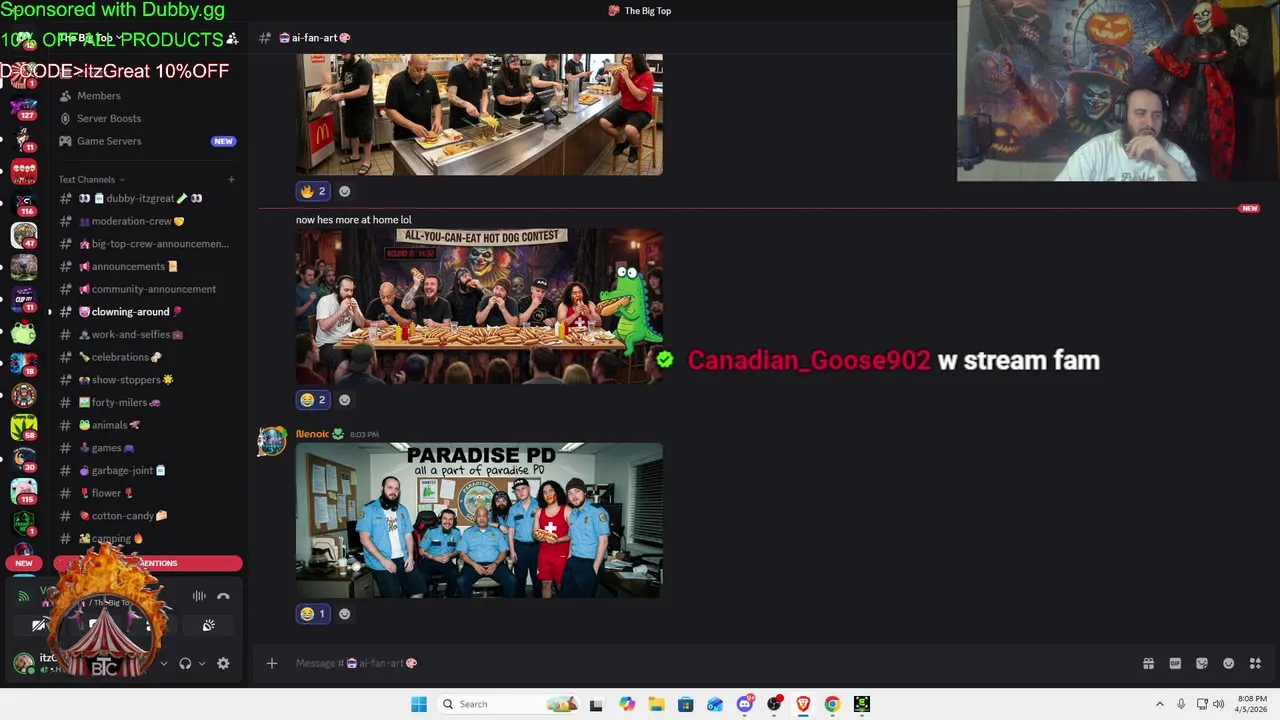Show hidden system tray icons chevron
Image resolution: width=1280 pixels, height=720 pixels.
(x=1159, y=704)
